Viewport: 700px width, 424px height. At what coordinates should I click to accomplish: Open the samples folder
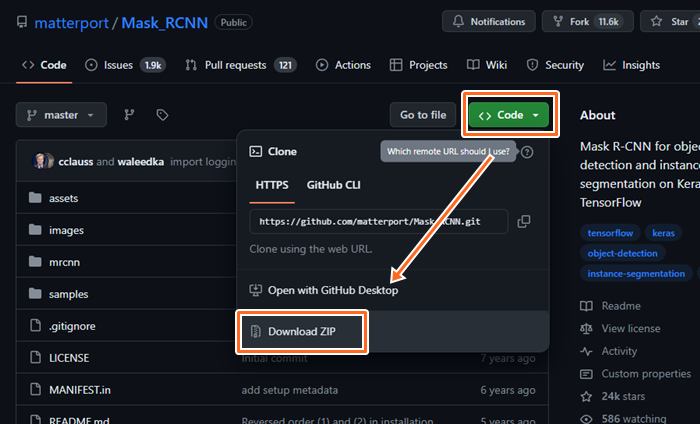tap(68, 295)
